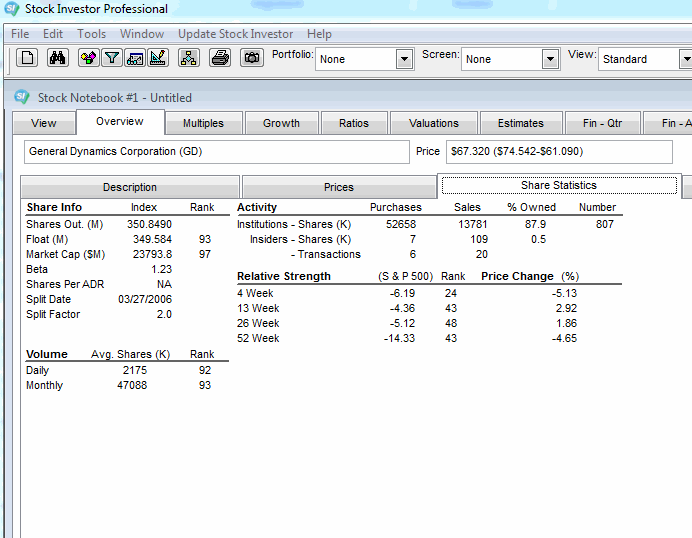This screenshot has width=692, height=538.
Task: Switch to the Valuations tab
Action: pyautogui.click(x=433, y=123)
